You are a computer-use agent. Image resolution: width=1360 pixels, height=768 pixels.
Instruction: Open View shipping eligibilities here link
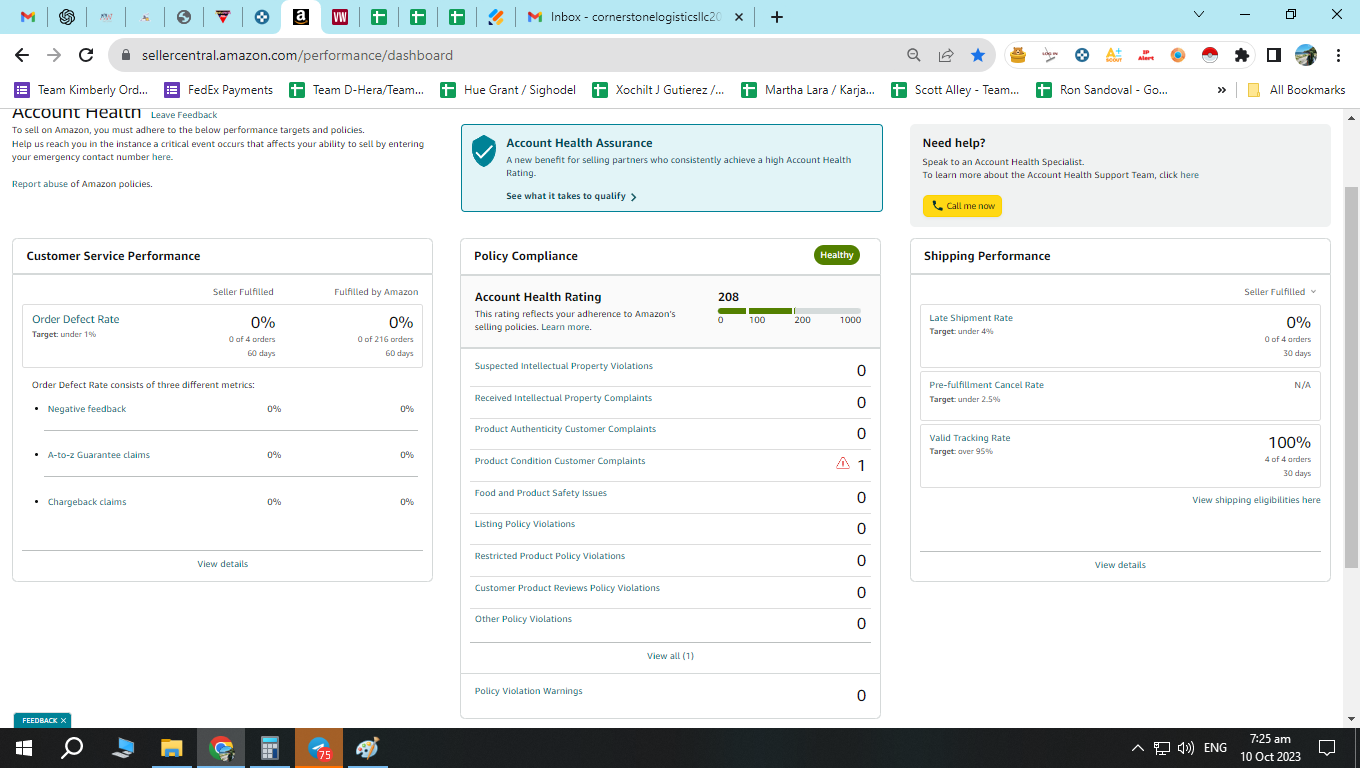[x=1256, y=500]
